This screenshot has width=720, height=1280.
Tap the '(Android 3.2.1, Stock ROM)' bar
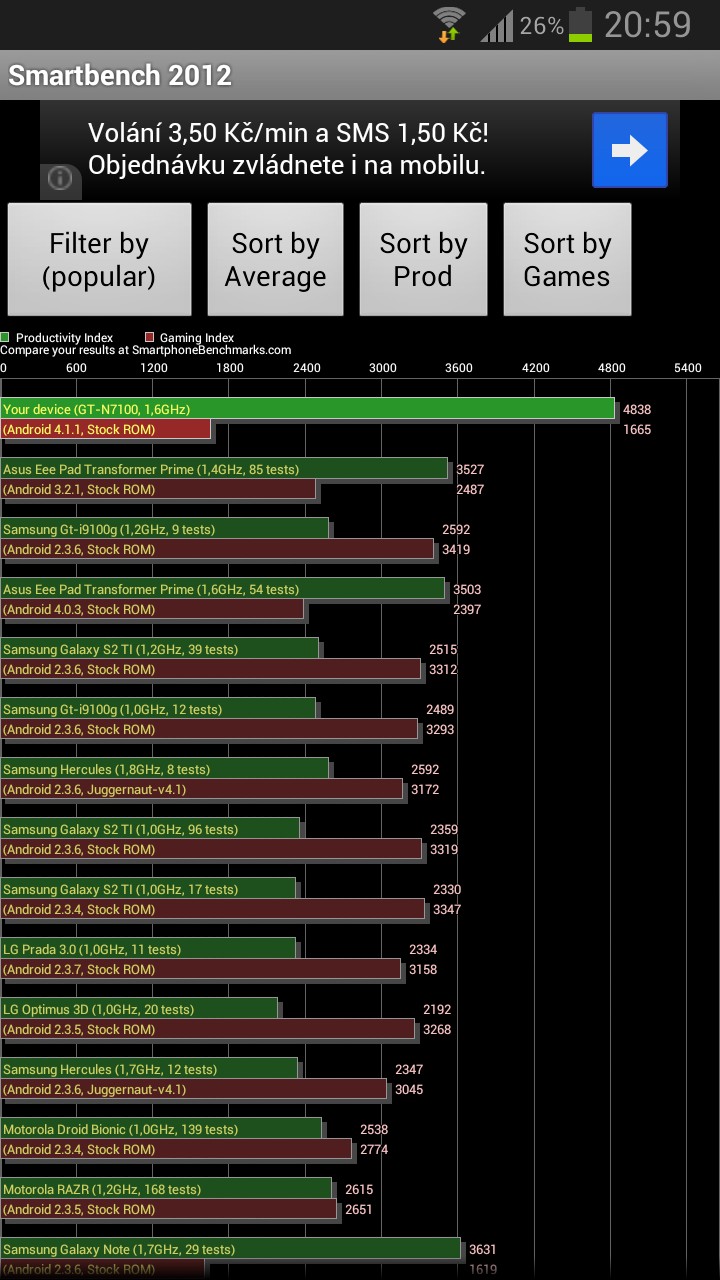[158, 489]
